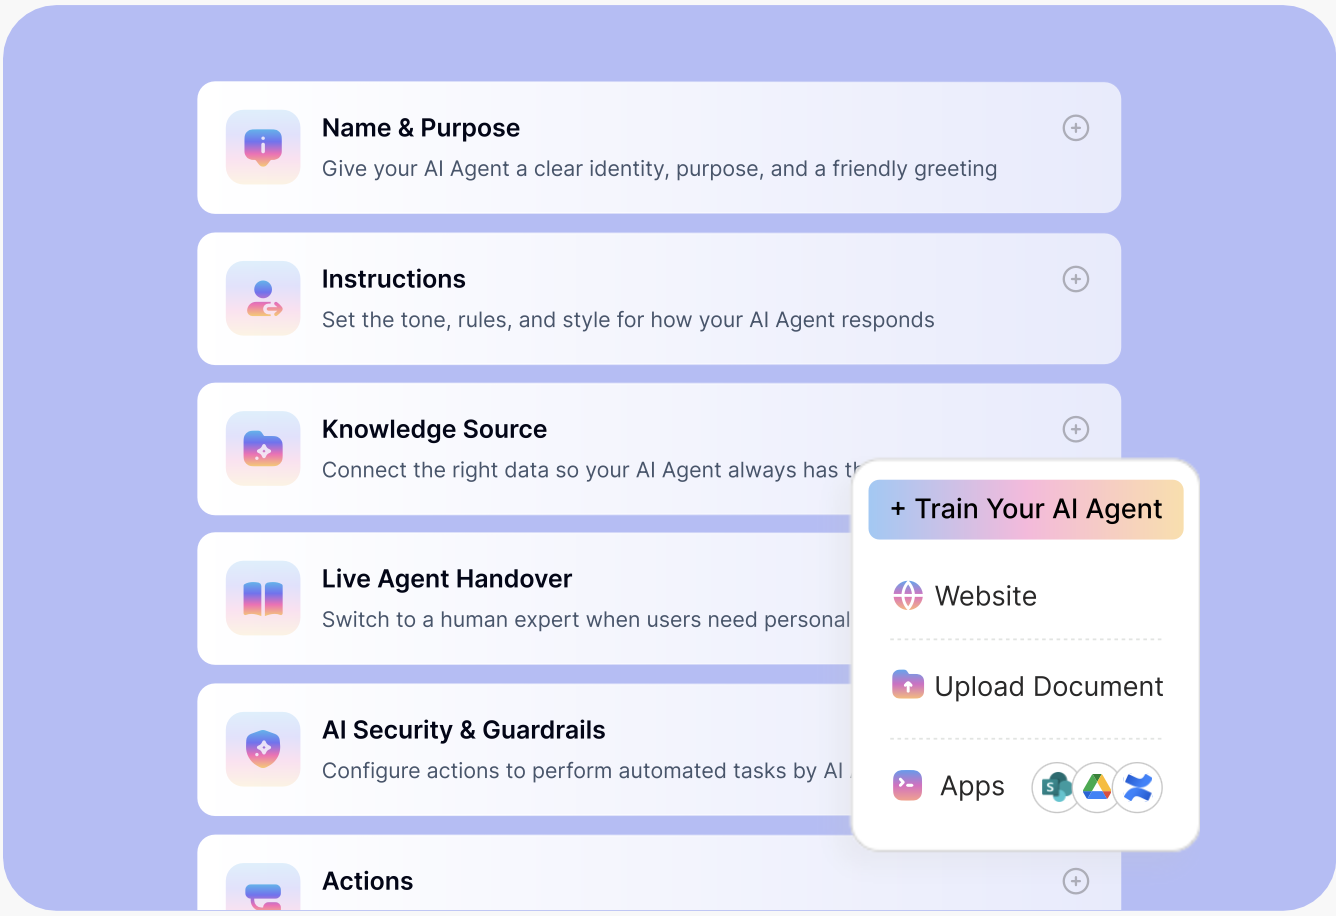Click the Name & Purpose heading
1336x916 pixels.
(x=421, y=128)
